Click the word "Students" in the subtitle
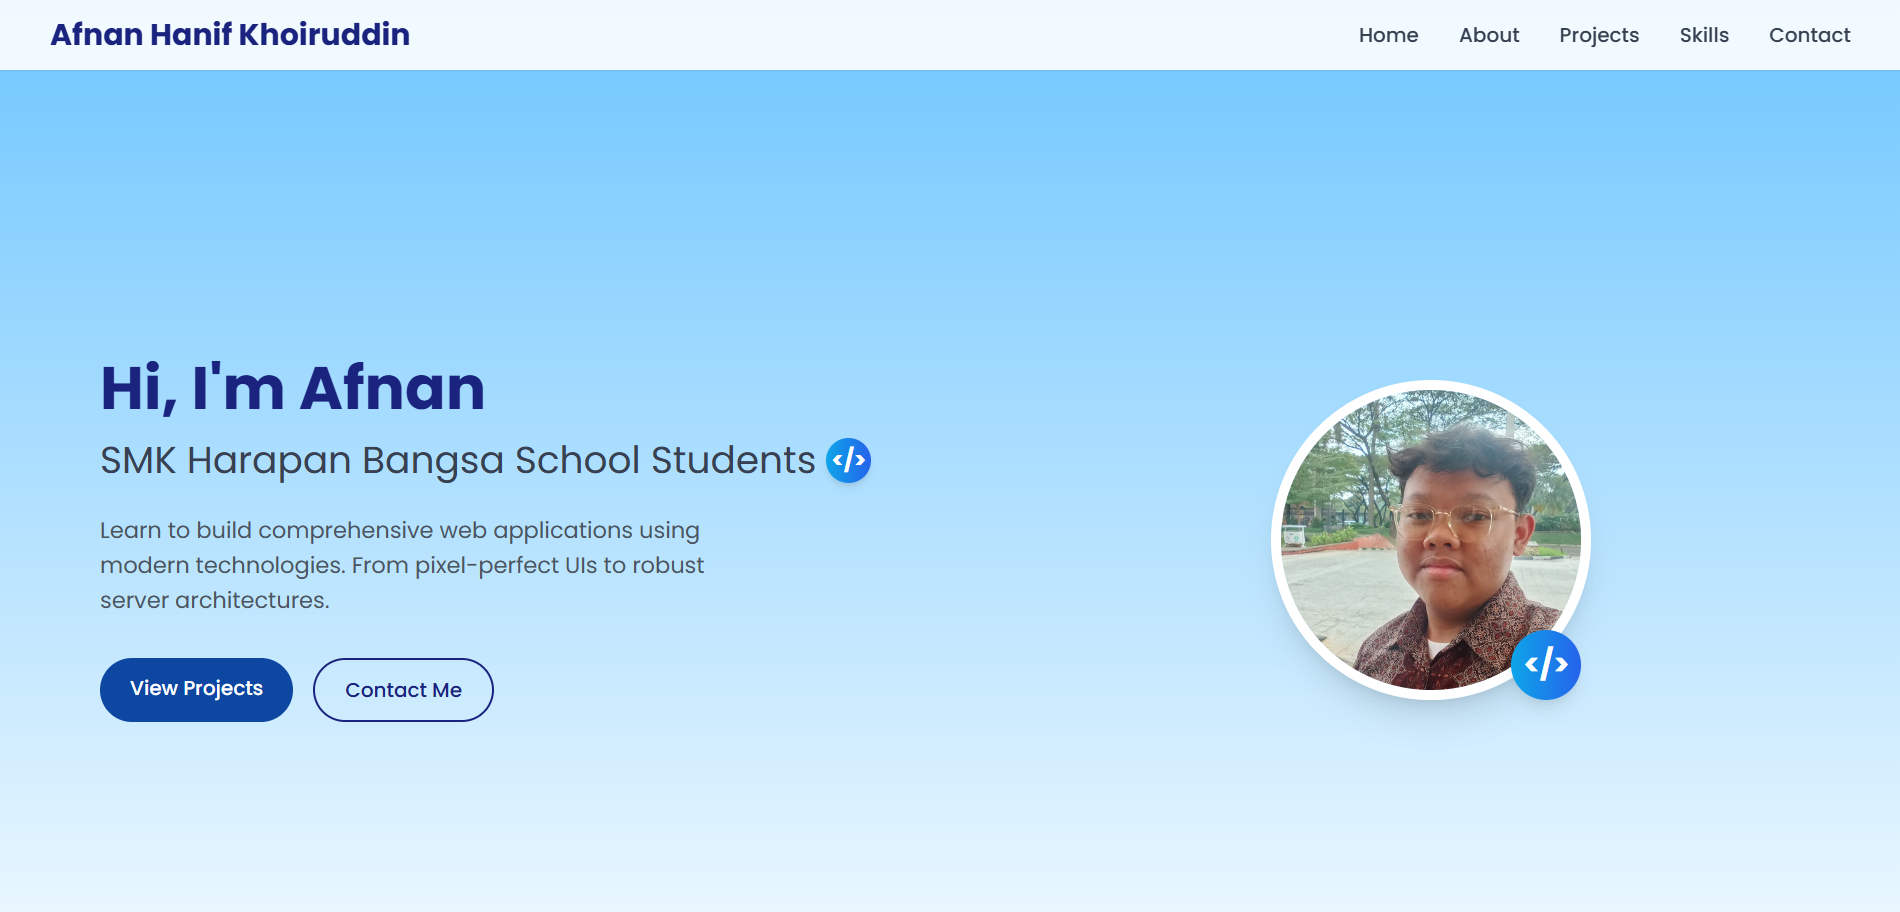1900x912 pixels. [732, 461]
